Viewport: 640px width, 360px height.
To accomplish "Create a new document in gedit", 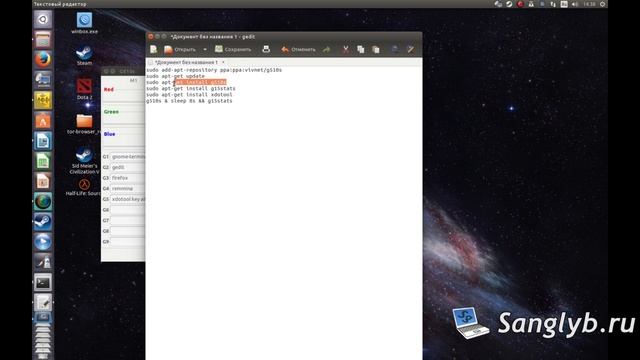I will 153,49.
